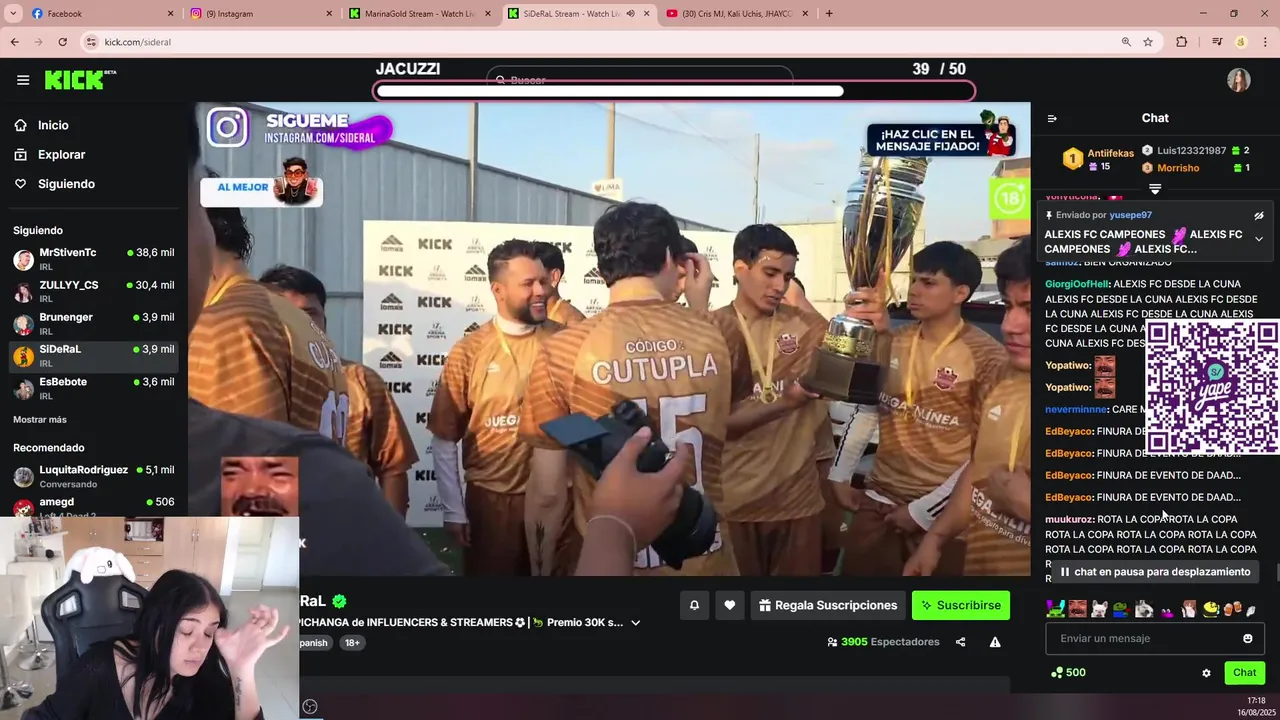Insert the beer mugs cheers emote
Viewport: 1280px width, 720px height.
[x=1233, y=609]
